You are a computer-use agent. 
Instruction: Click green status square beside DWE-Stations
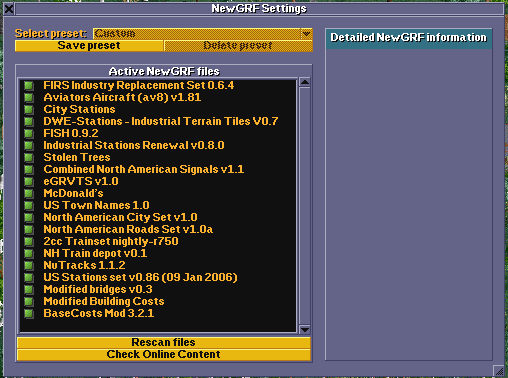[29, 122]
